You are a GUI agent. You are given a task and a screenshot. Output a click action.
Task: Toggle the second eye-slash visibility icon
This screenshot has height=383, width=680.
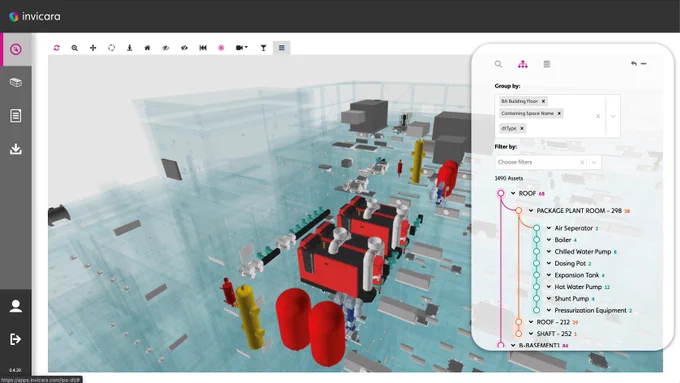coord(184,48)
